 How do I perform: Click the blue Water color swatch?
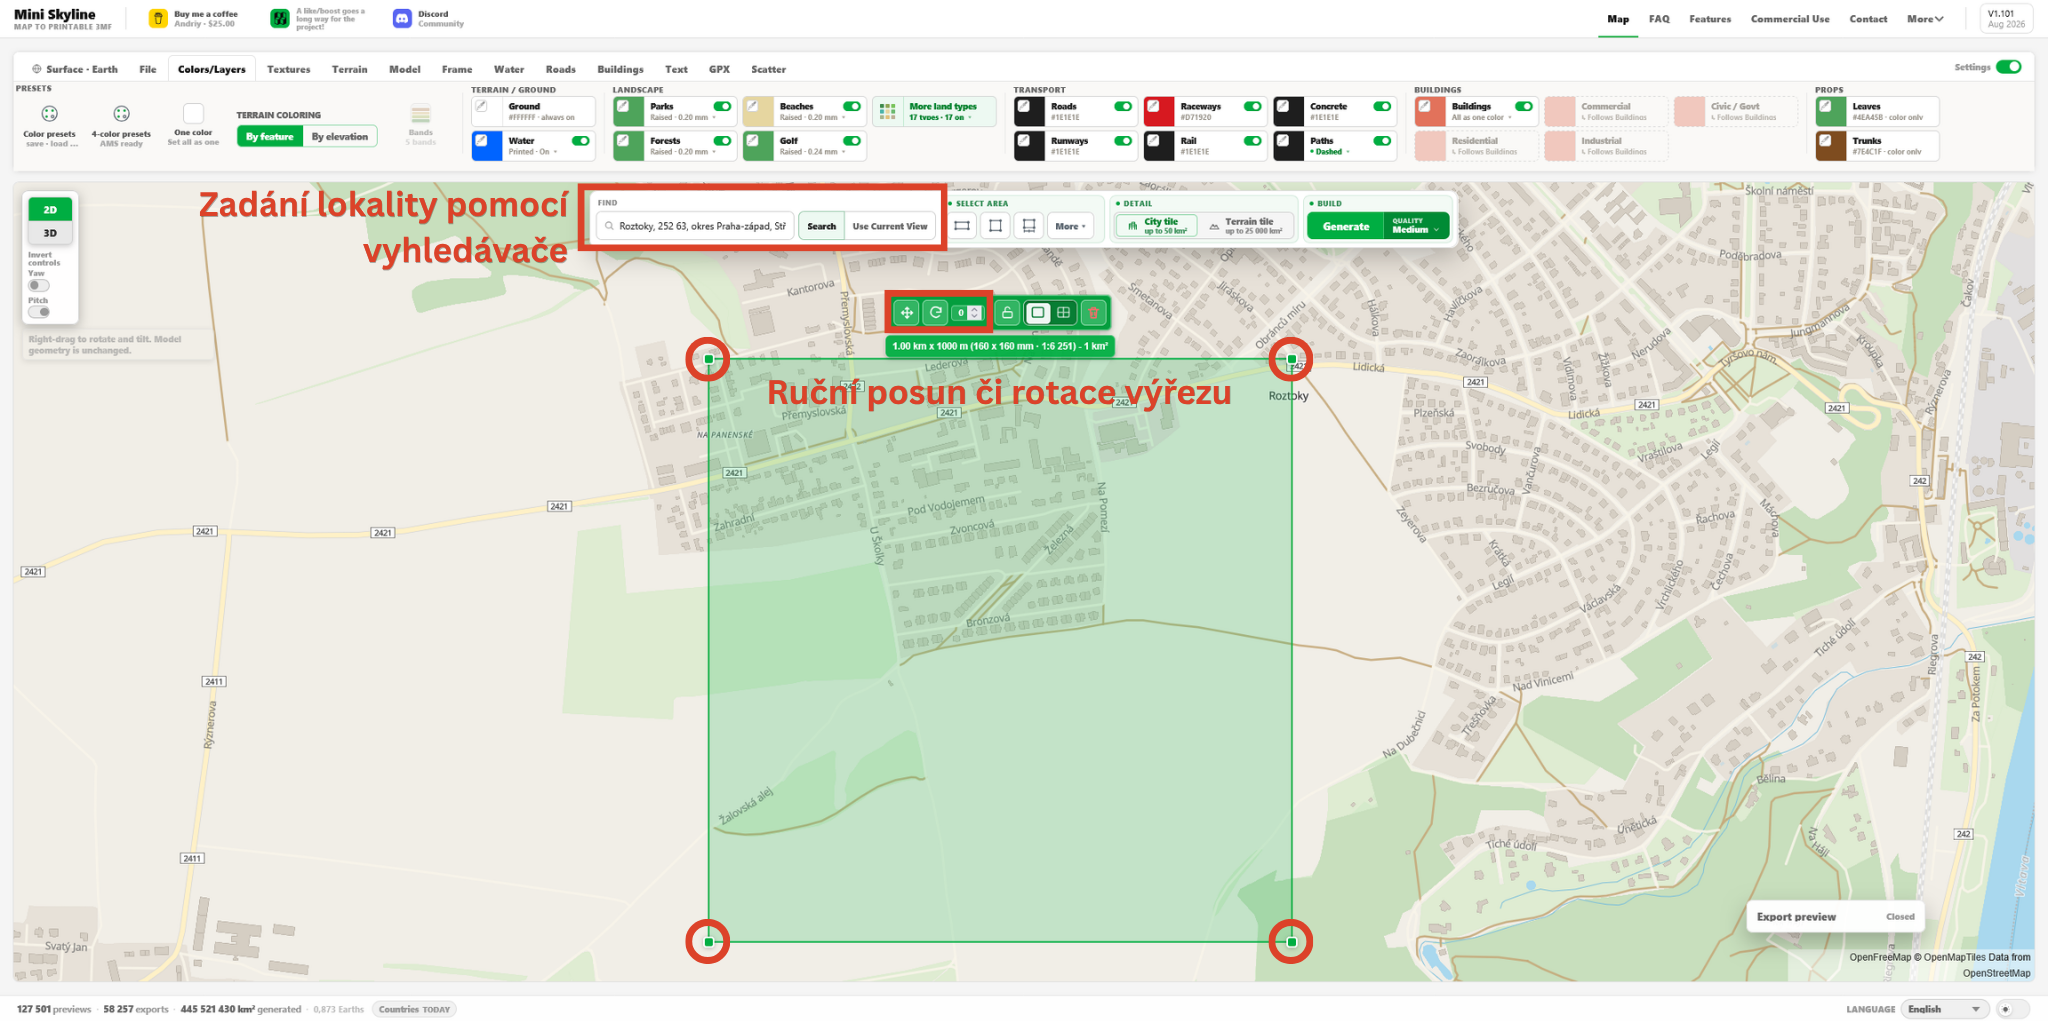pos(487,145)
